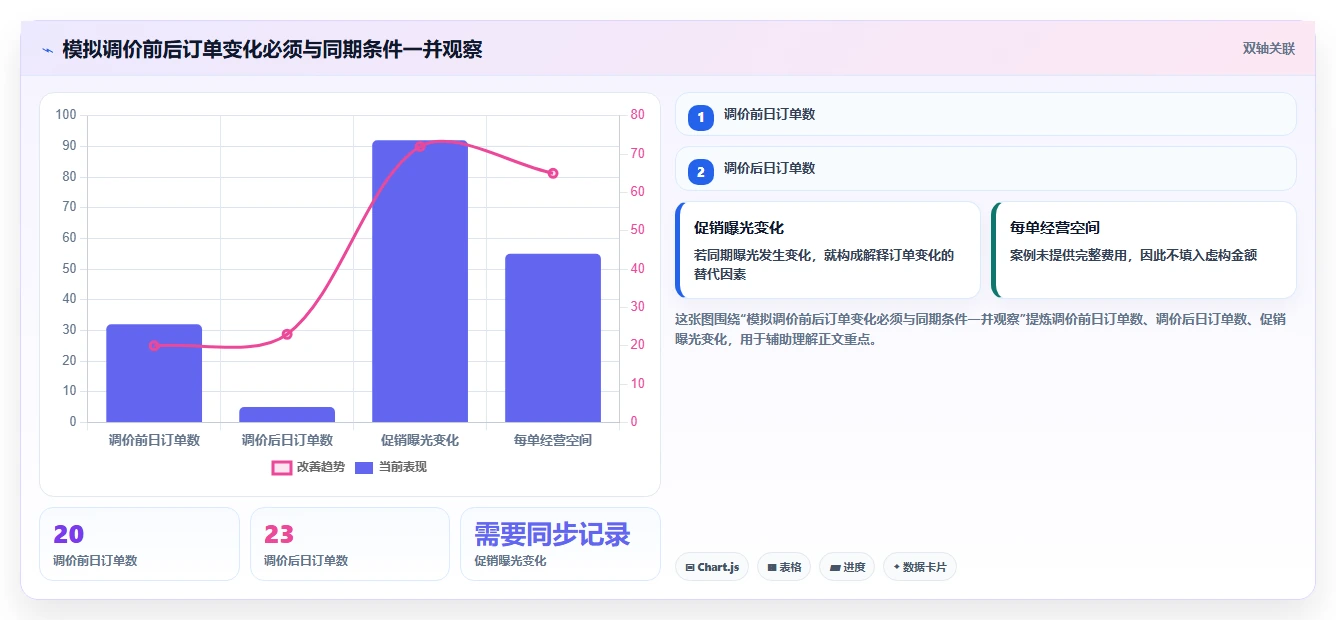Open the 数据卡片 tag
Screen dimensions: 1336x620
pyautogui.click(x=920, y=567)
